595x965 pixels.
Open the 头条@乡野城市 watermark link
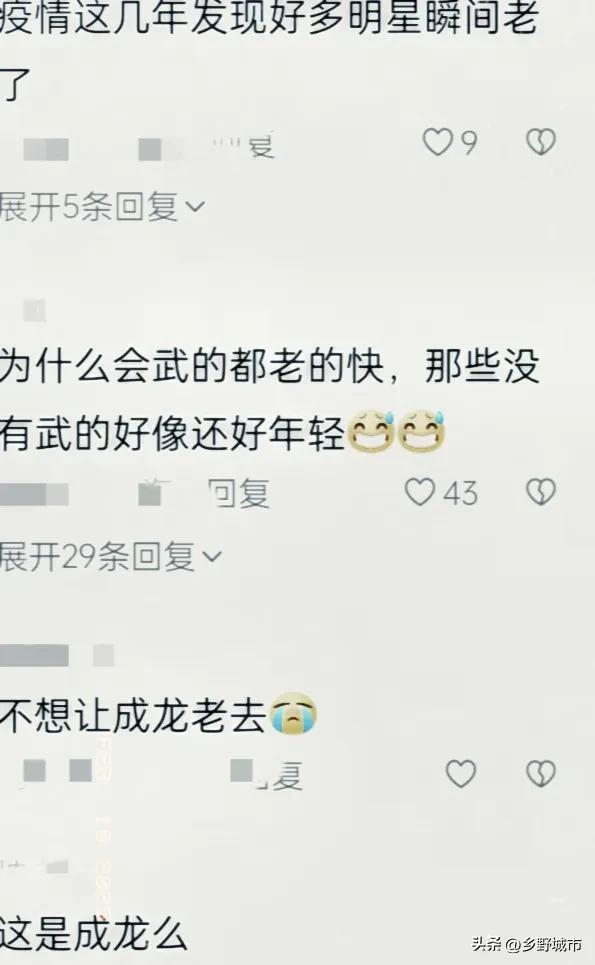(527, 944)
